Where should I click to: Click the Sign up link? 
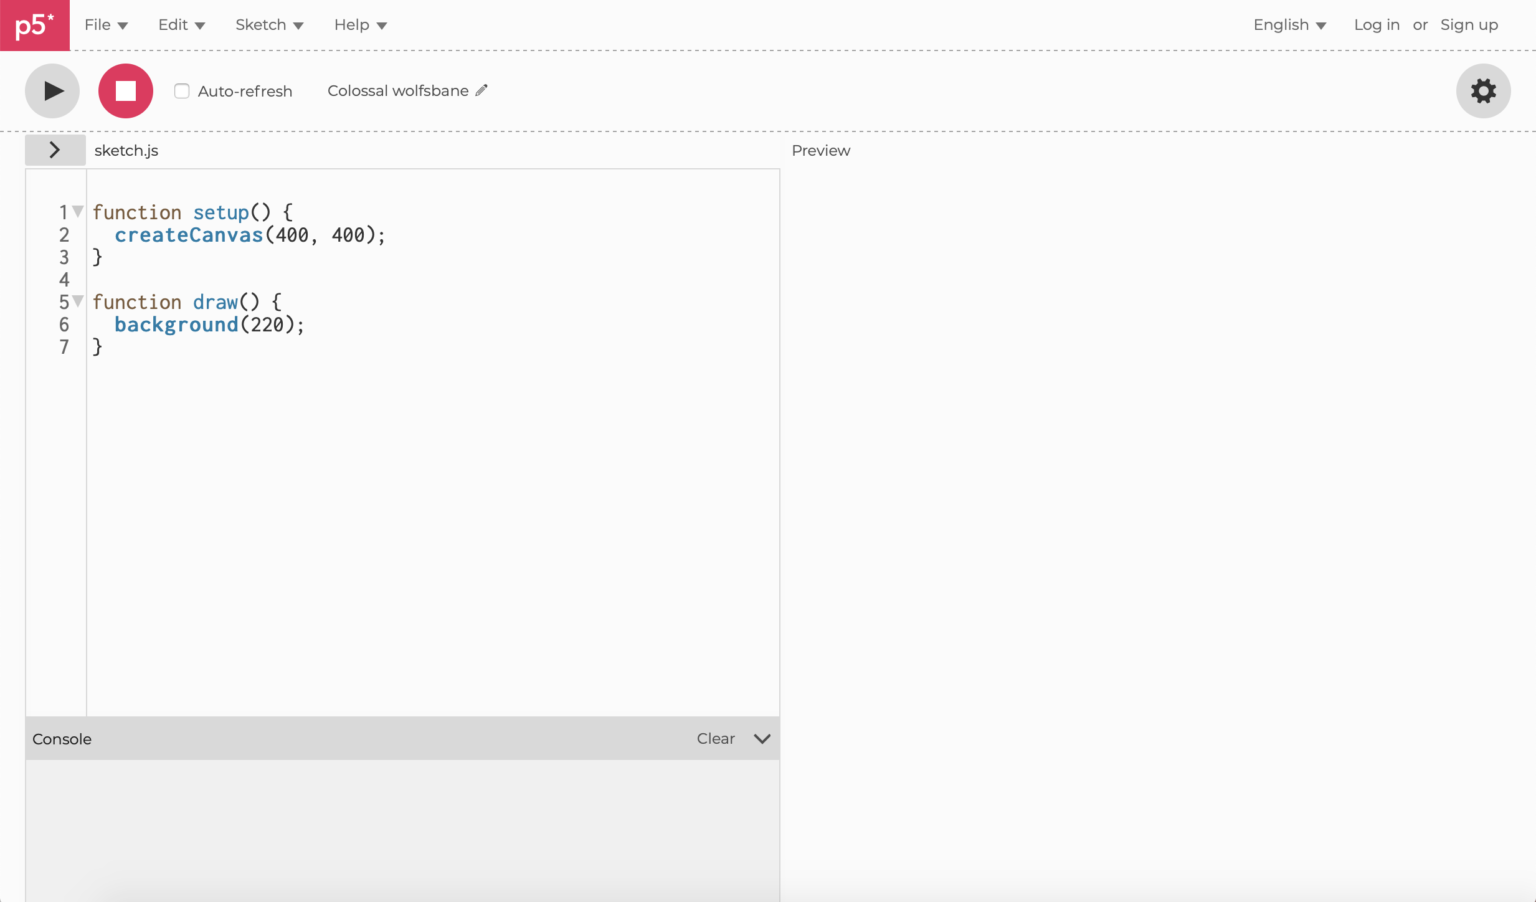(x=1469, y=25)
